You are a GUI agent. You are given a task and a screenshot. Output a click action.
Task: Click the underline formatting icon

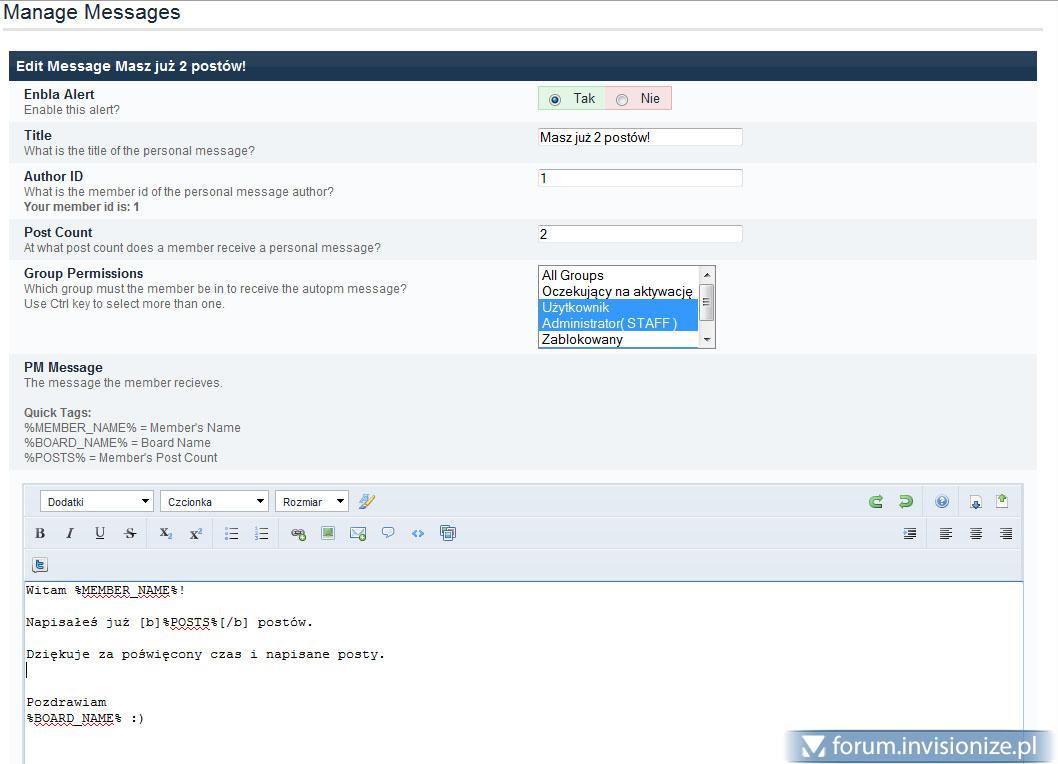click(100, 534)
